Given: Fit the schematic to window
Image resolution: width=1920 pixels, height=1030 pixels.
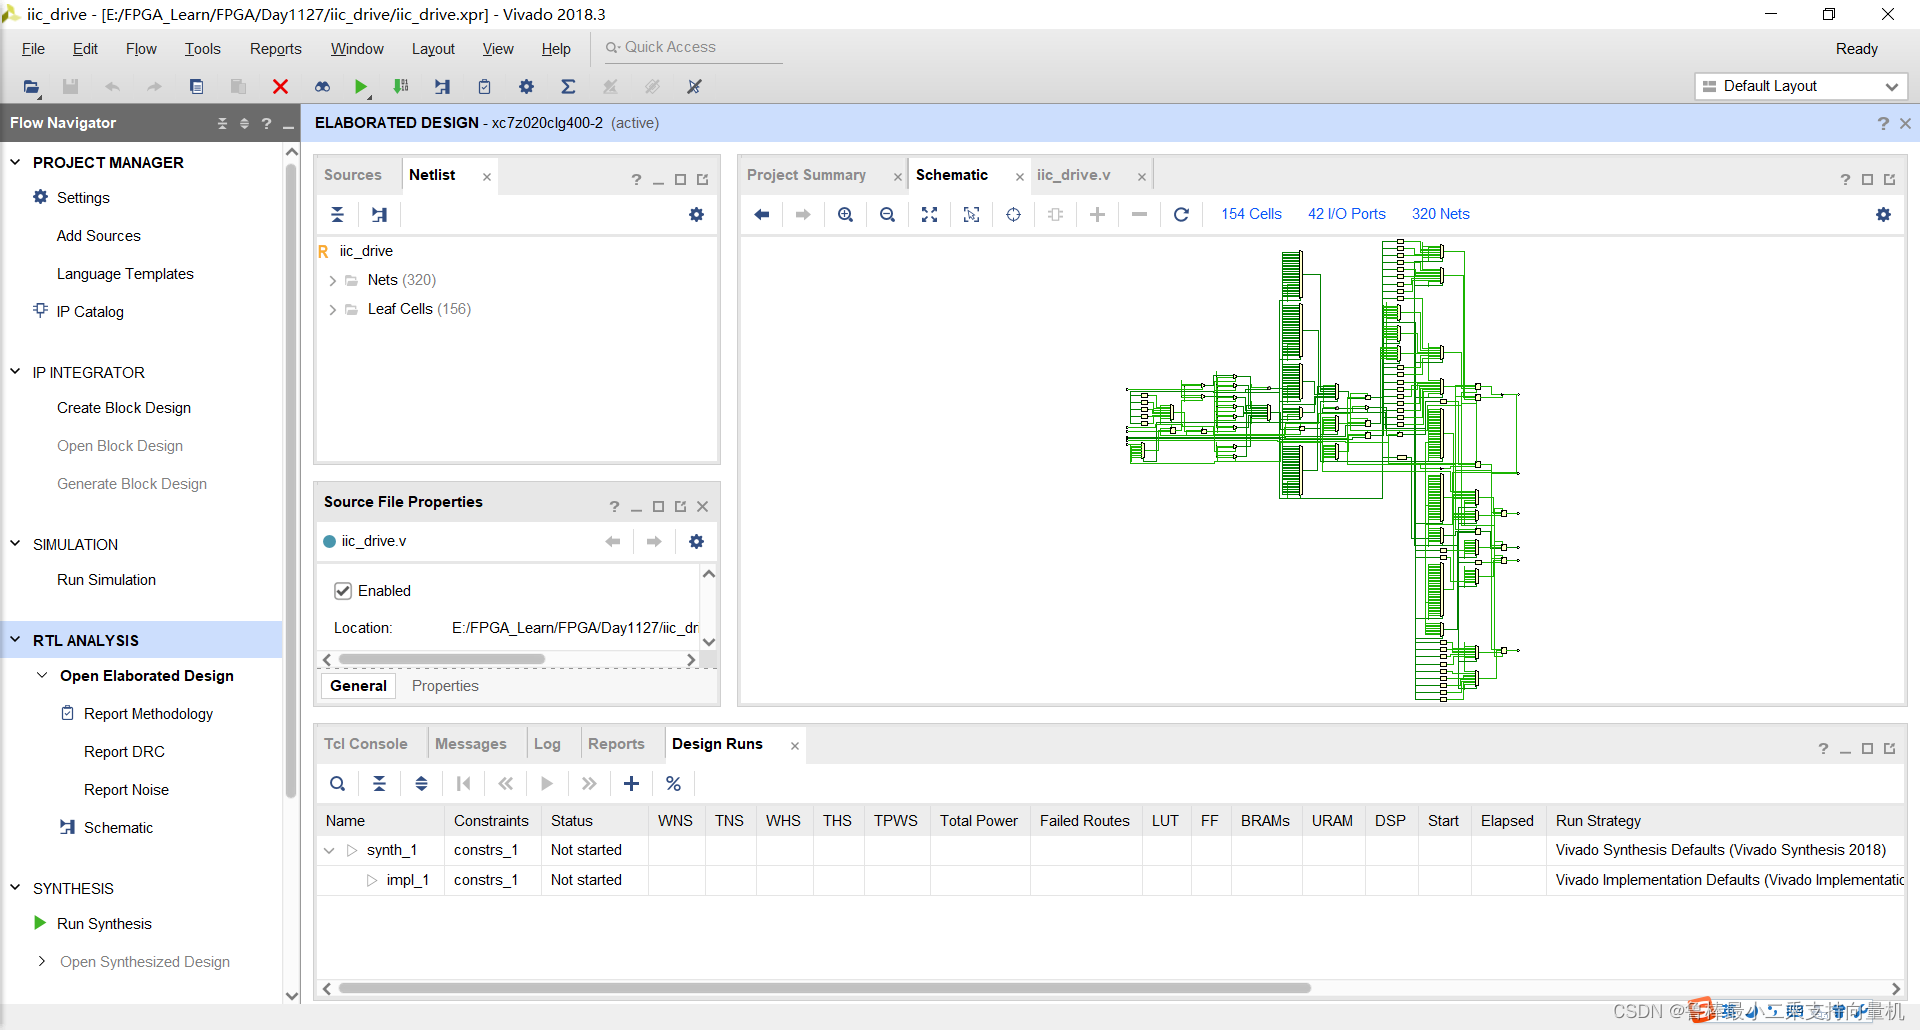Looking at the screenshot, I should (x=929, y=214).
